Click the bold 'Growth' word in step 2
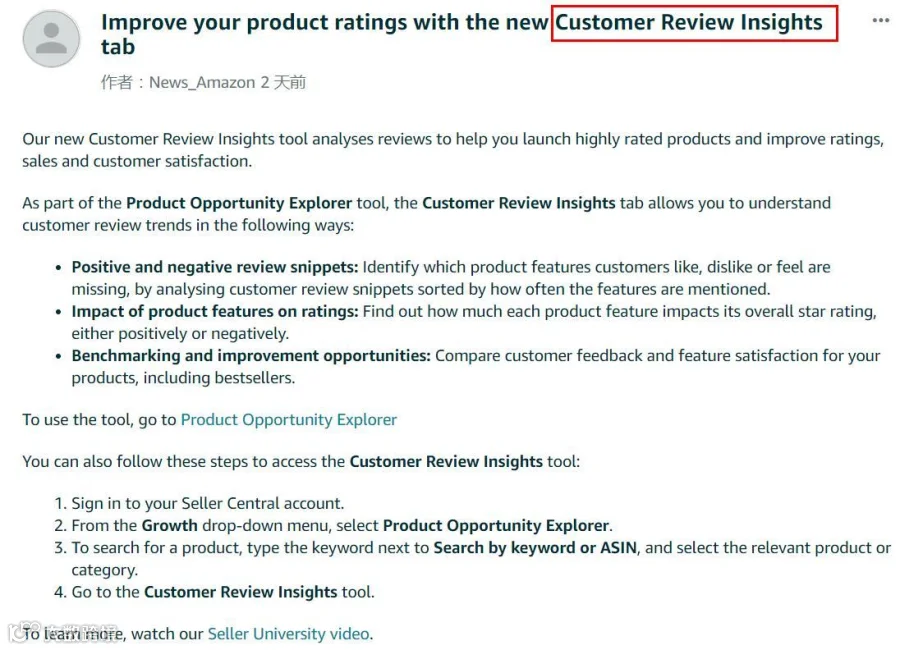The height and width of the screenshot is (650, 900). pos(169,526)
